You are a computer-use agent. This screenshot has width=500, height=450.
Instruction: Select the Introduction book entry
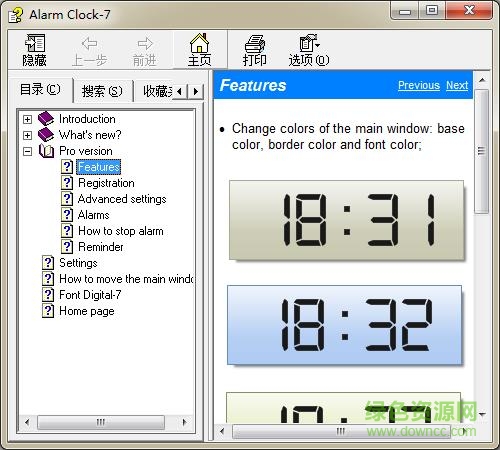click(x=87, y=119)
